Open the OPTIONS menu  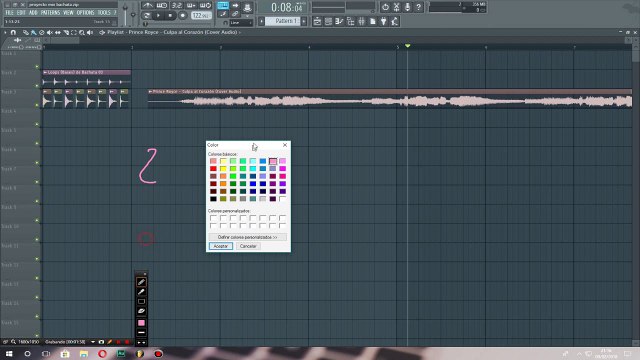[x=85, y=13]
